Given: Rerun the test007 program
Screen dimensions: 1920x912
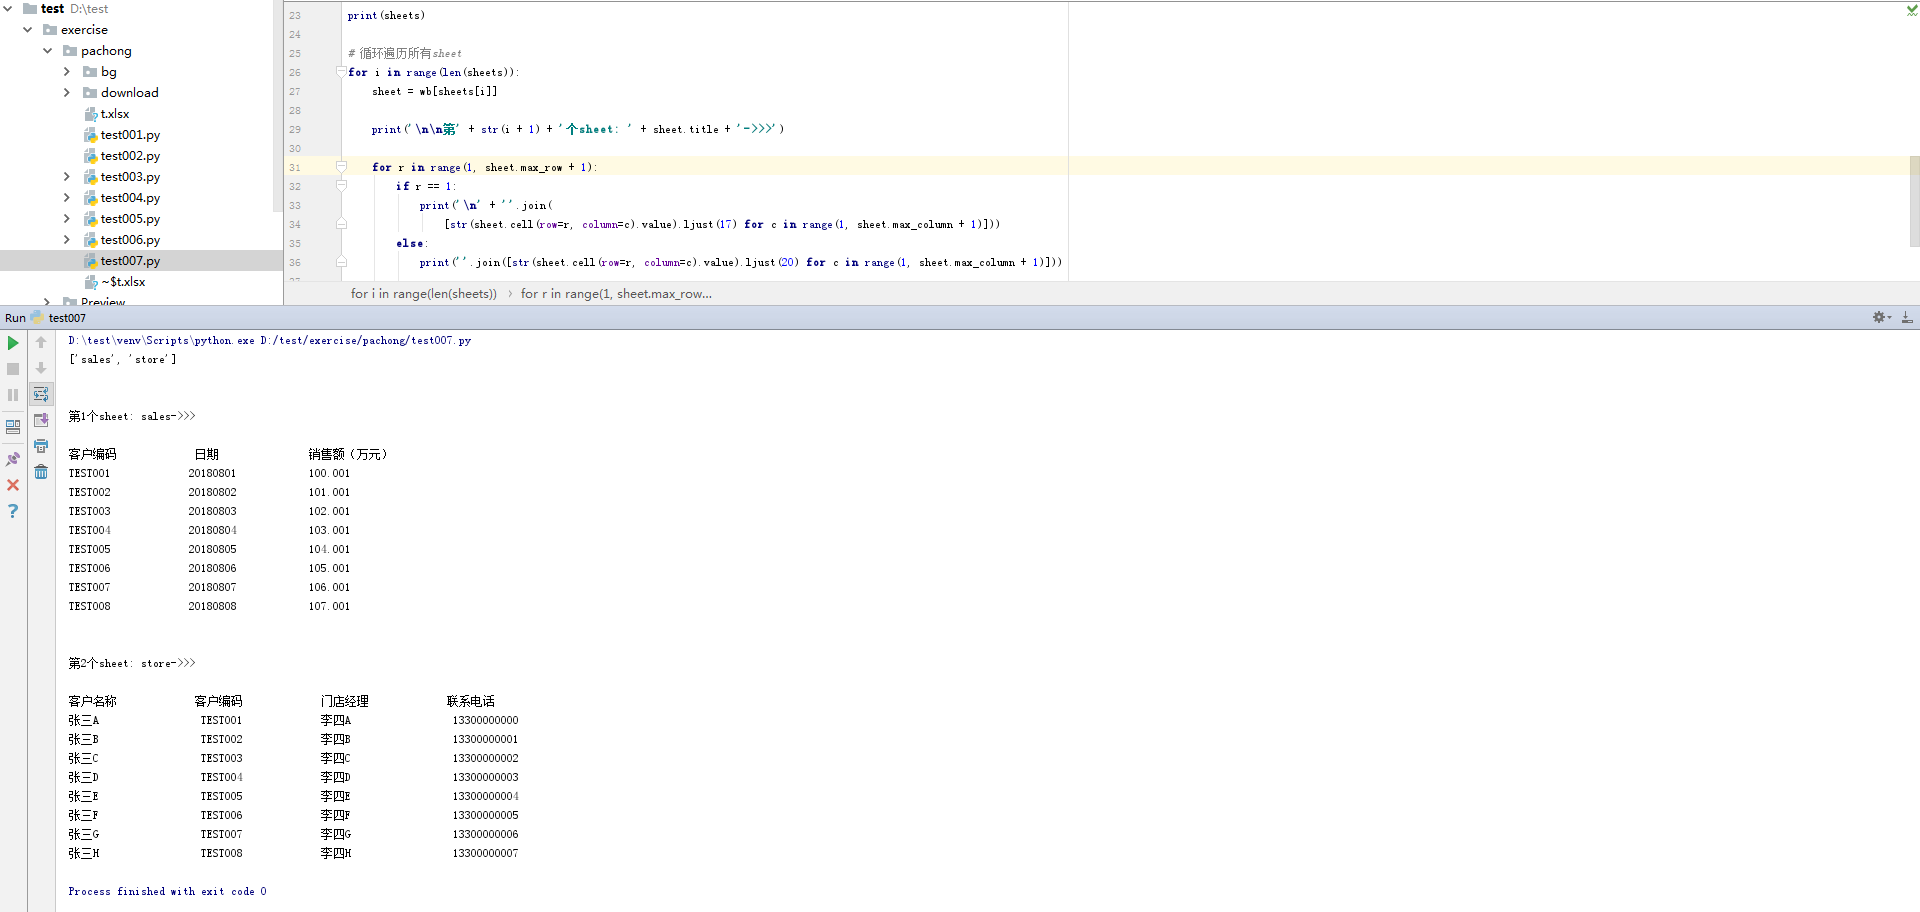Looking at the screenshot, I should click(13, 342).
